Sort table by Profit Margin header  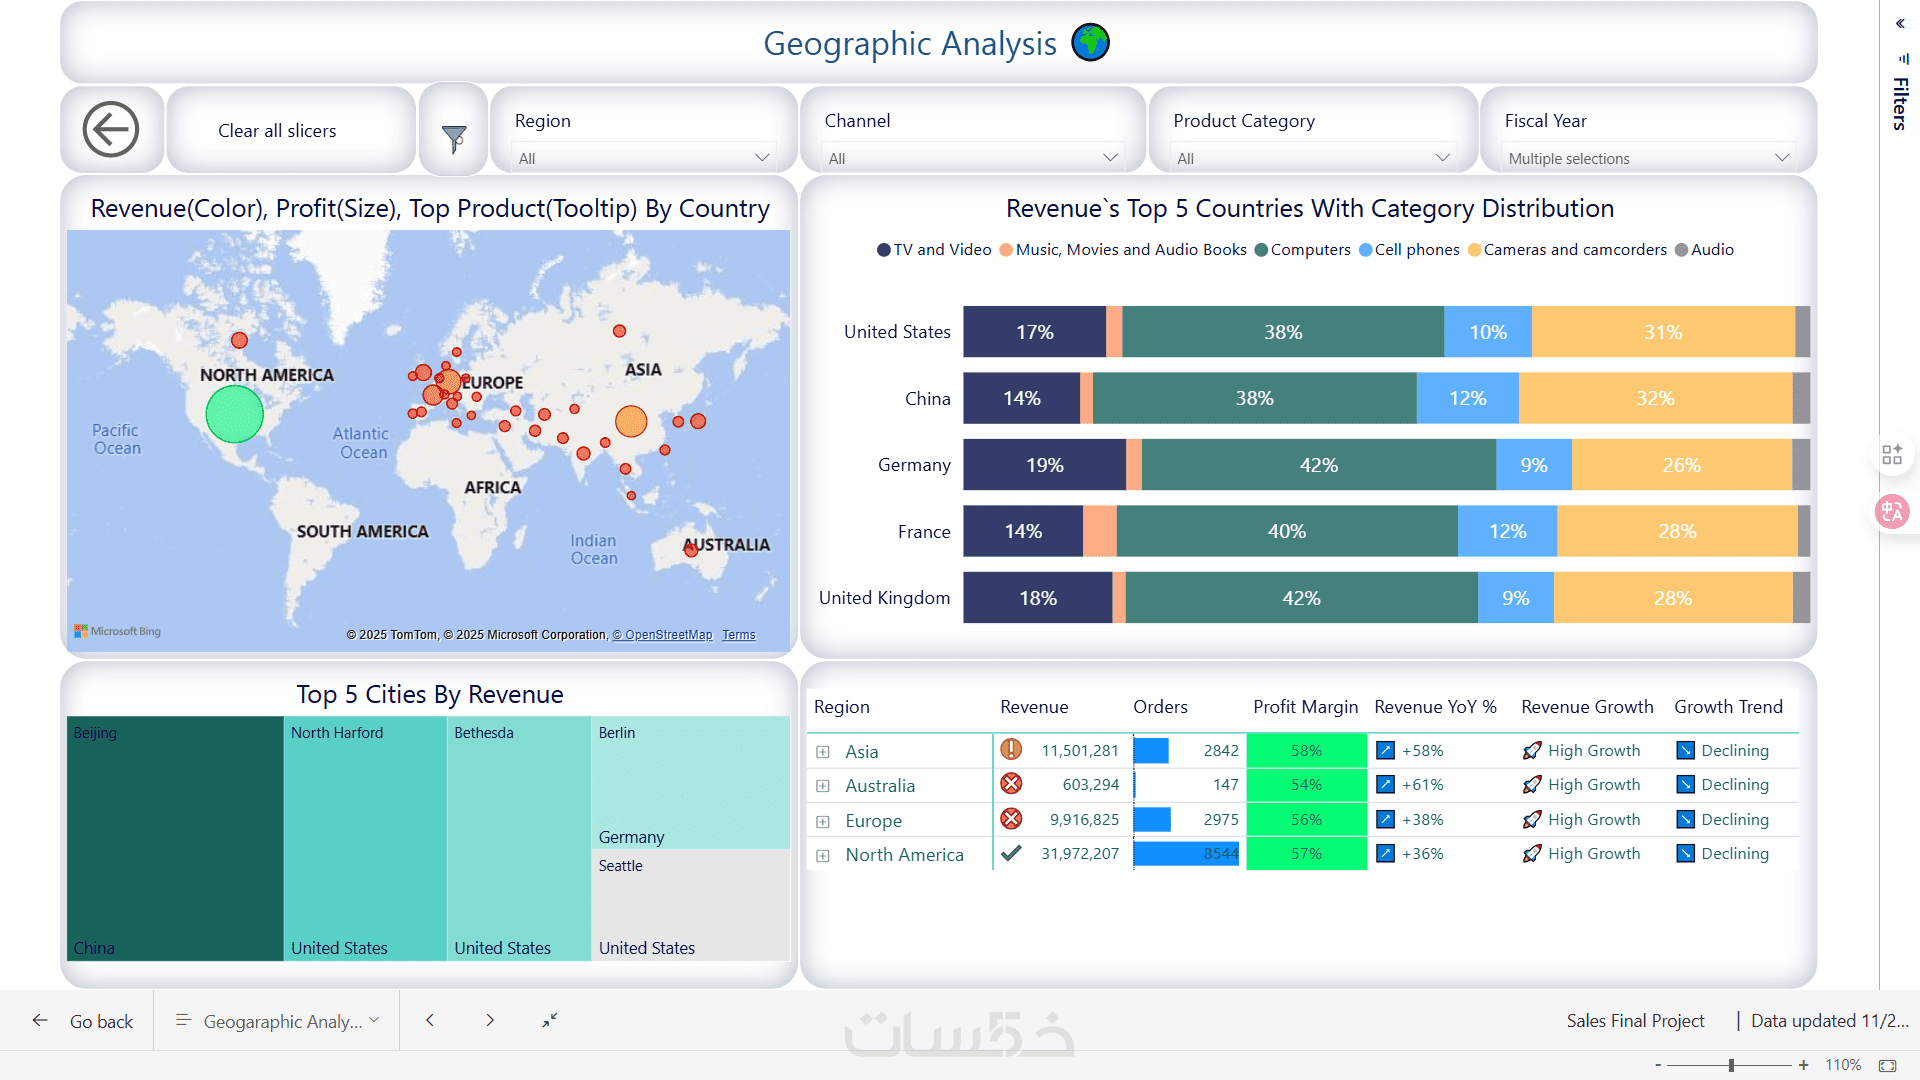1305,707
